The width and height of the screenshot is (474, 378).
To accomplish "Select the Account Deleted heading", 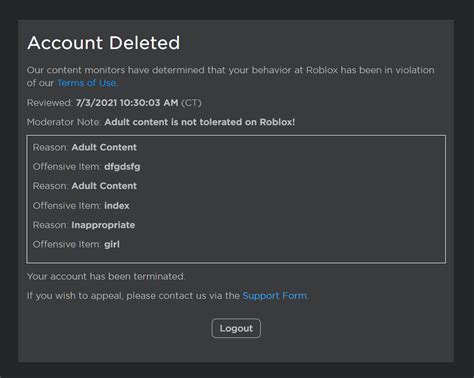I will (104, 43).
